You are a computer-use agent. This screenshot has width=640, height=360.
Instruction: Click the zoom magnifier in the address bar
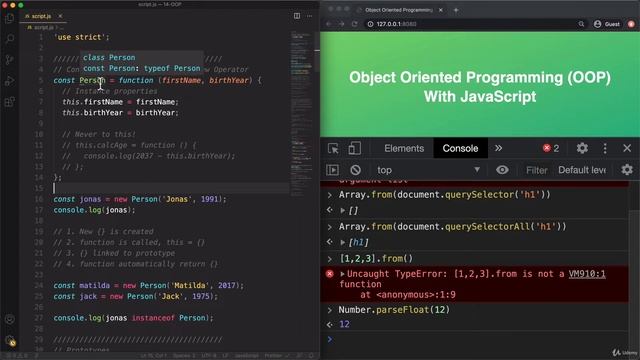(x=581, y=24)
